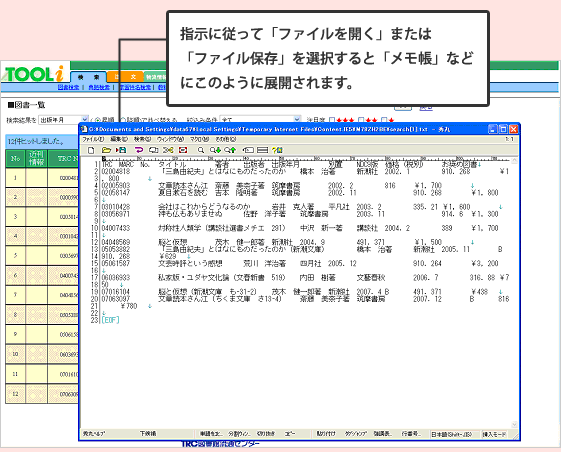The image size is (561, 452).
Task: Click the new document icon in editor toolbar
Action: pos(91,150)
